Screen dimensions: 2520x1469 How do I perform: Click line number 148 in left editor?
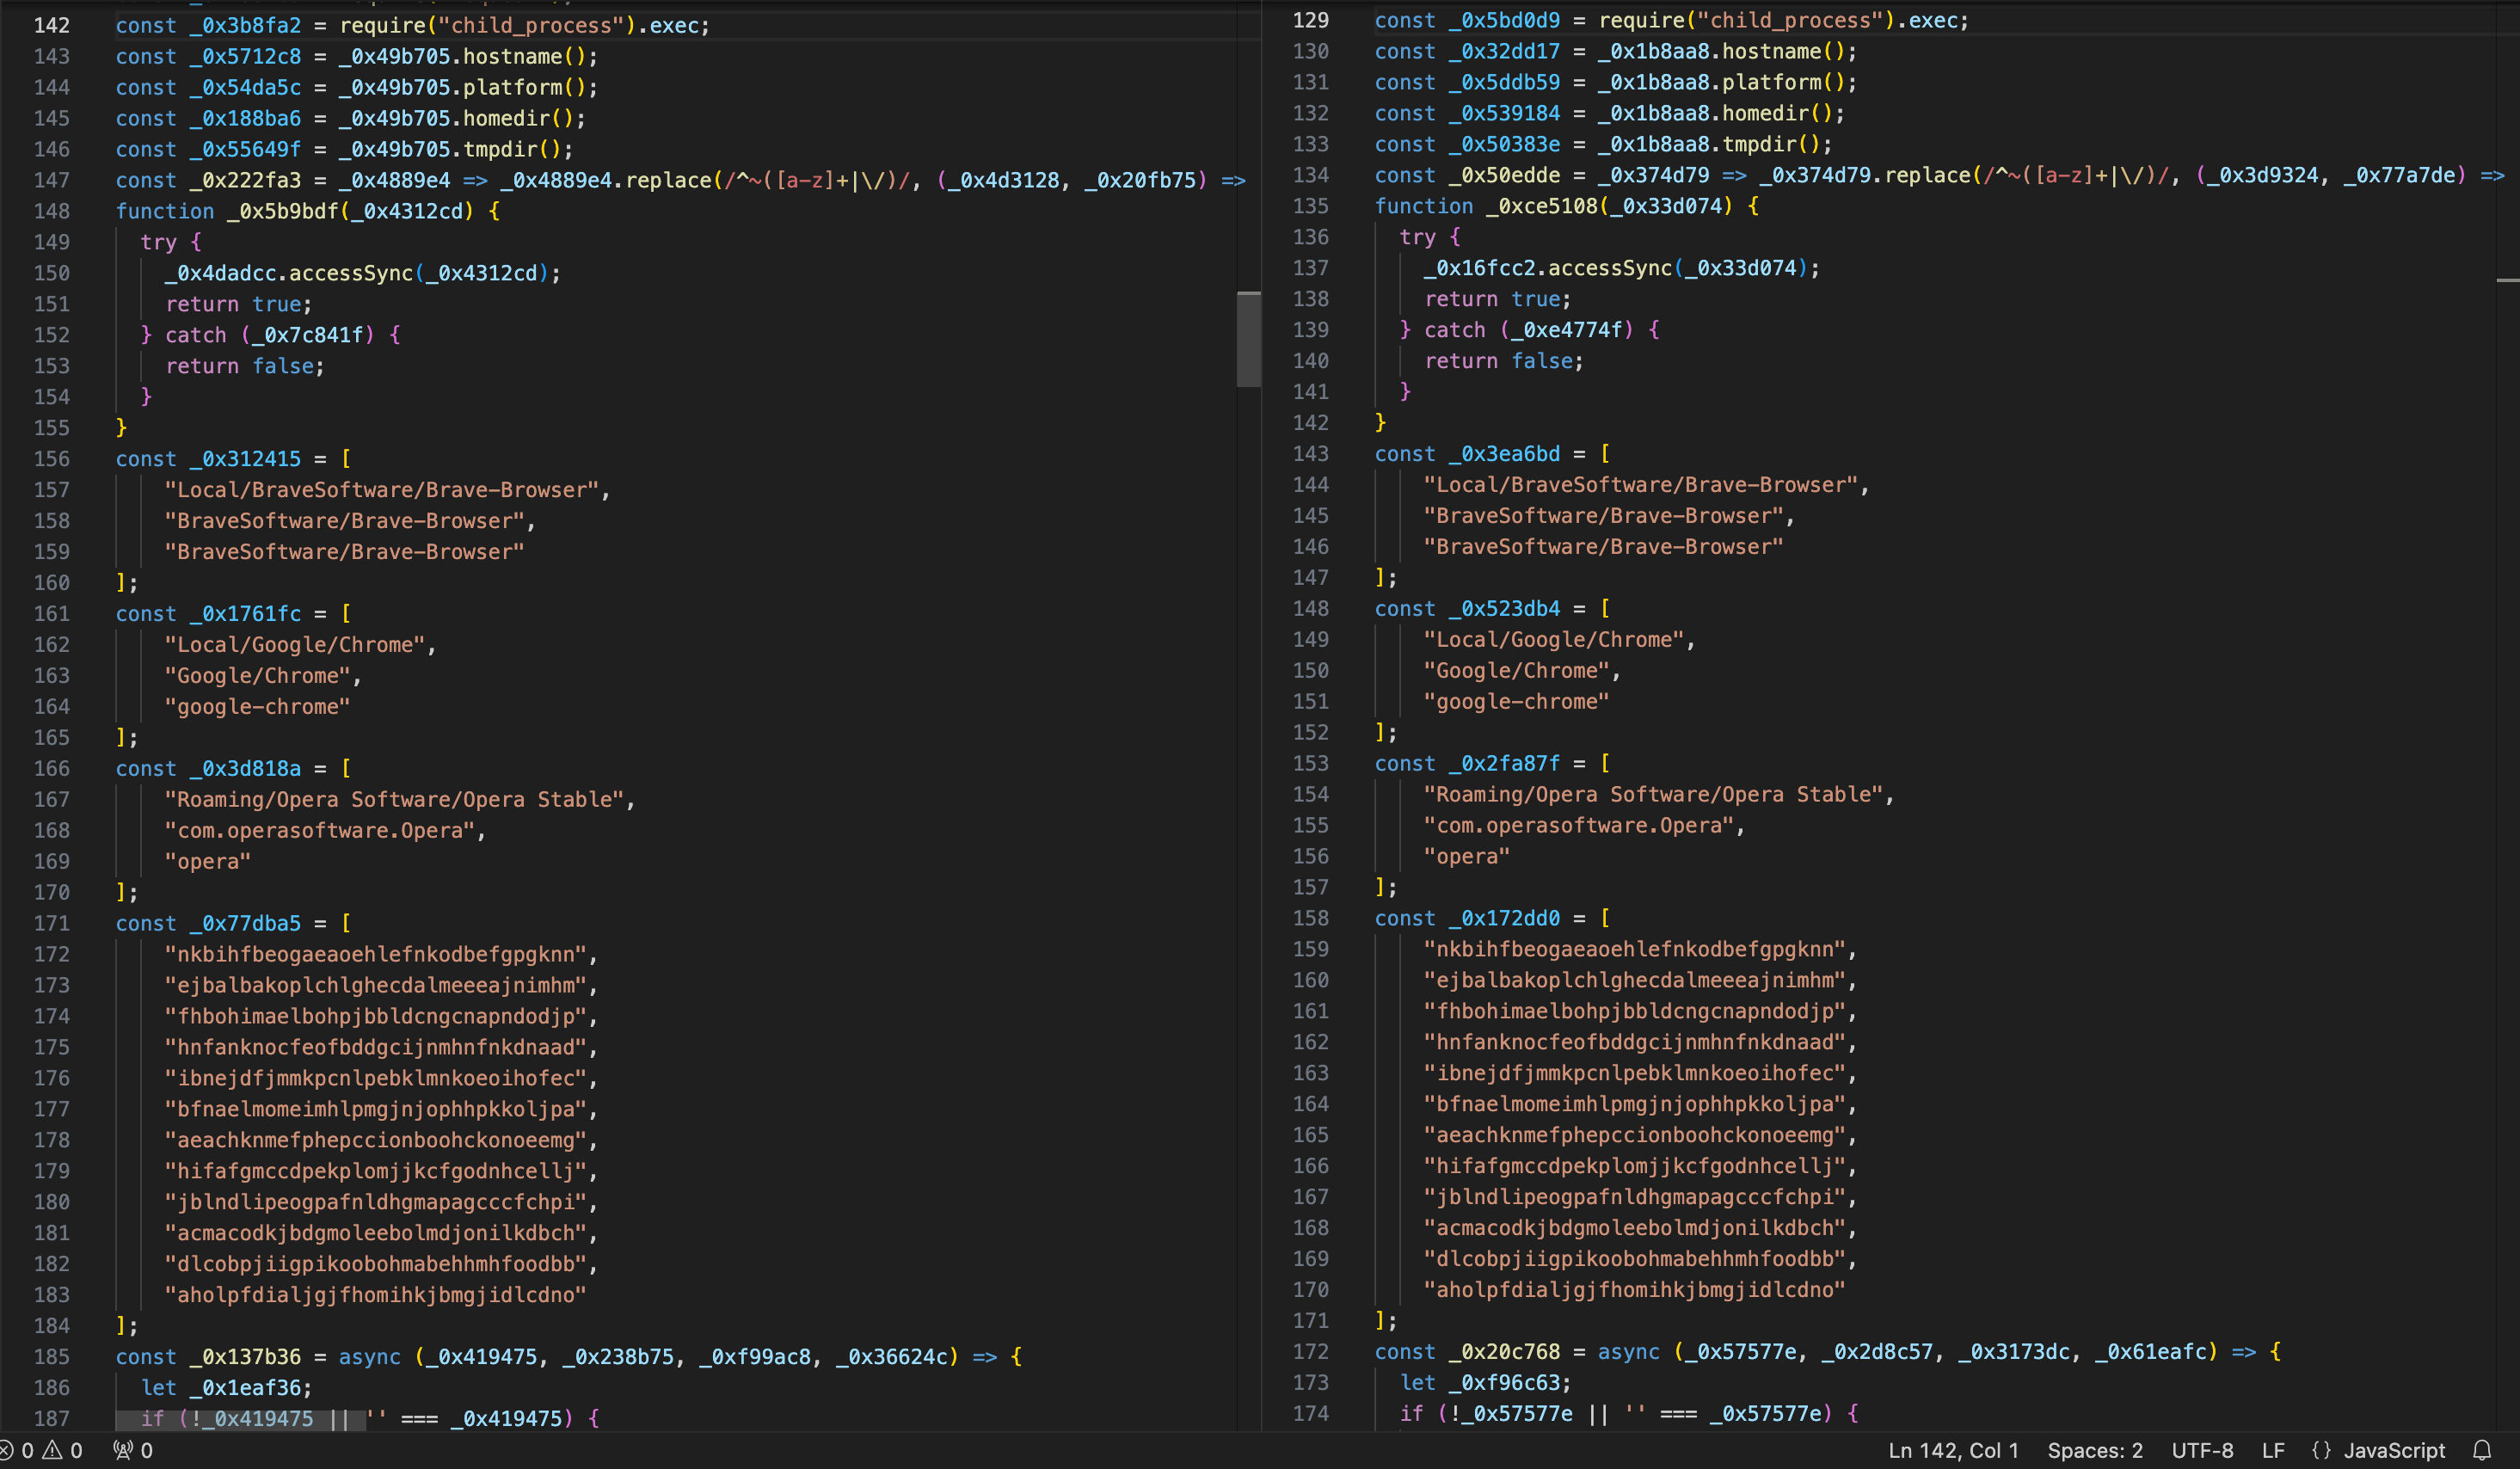point(52,211)
